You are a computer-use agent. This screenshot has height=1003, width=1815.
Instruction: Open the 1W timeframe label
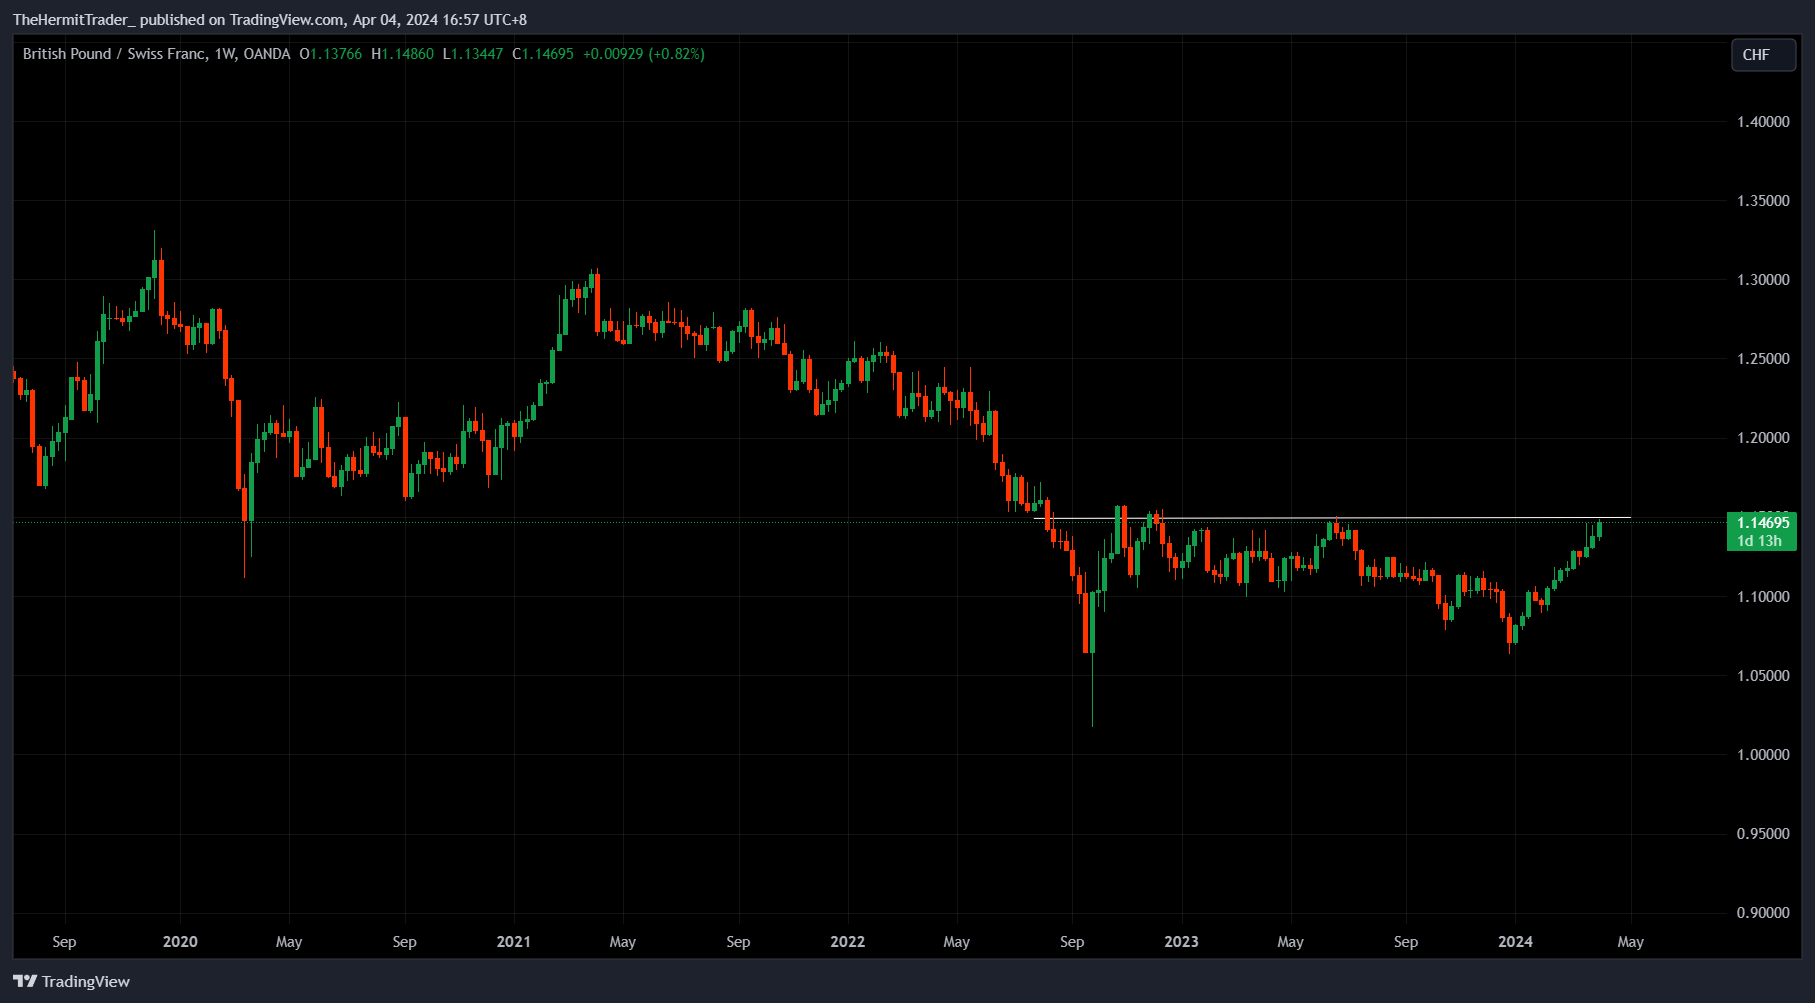pyautogui.click(x=227, y=54)
